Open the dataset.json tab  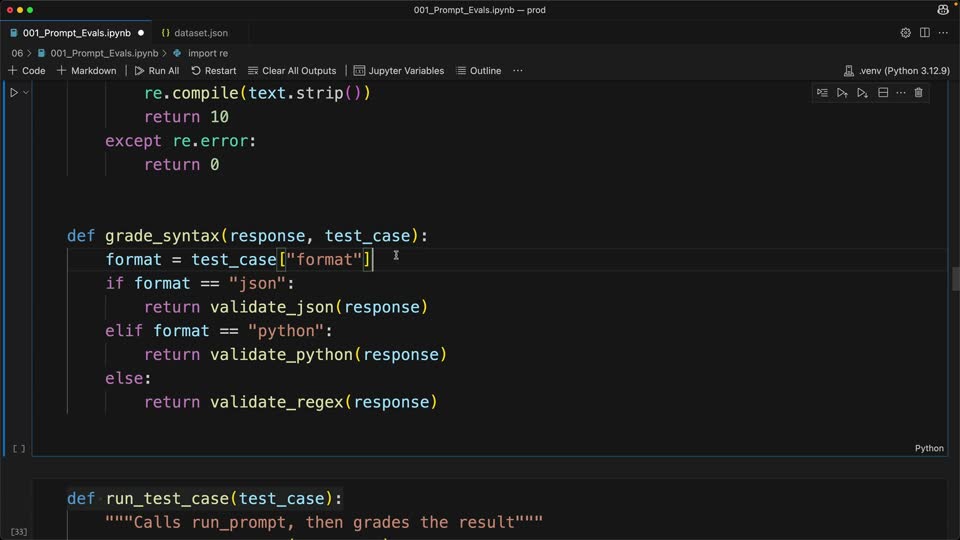point(201,32)
